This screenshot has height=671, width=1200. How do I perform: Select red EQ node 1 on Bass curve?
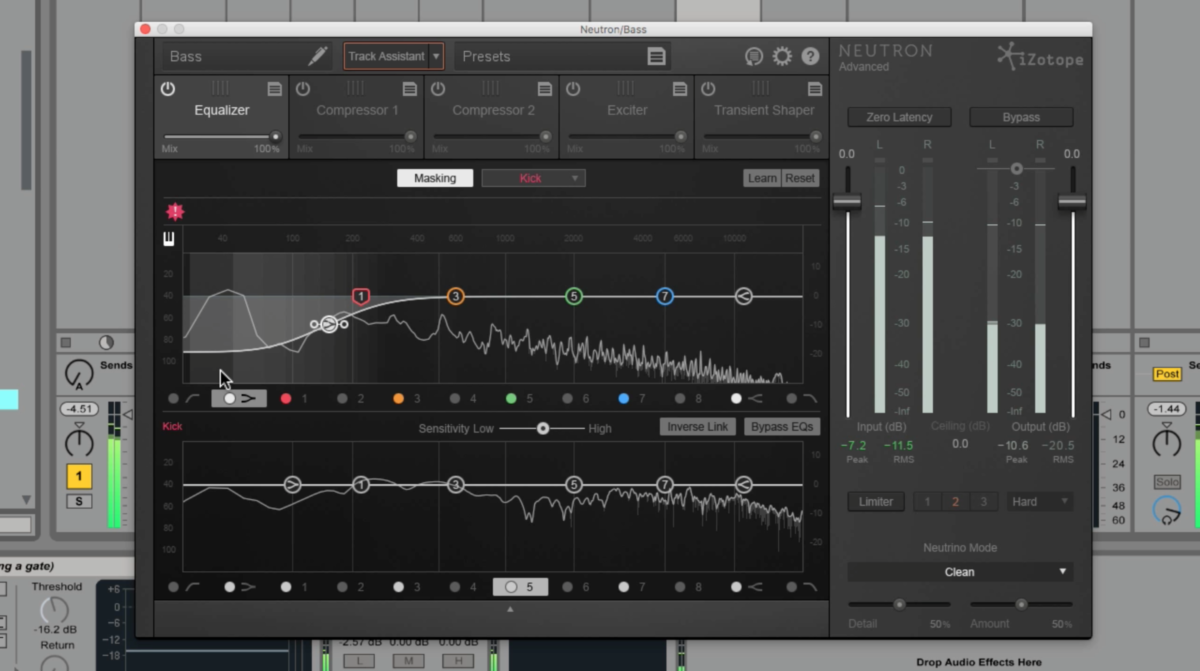pos(361,296)
